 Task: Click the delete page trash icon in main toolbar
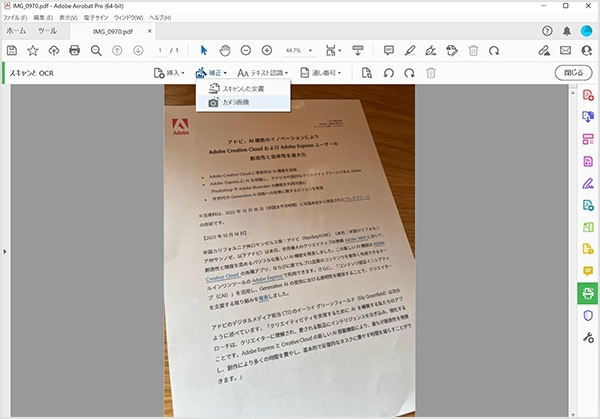473,50
